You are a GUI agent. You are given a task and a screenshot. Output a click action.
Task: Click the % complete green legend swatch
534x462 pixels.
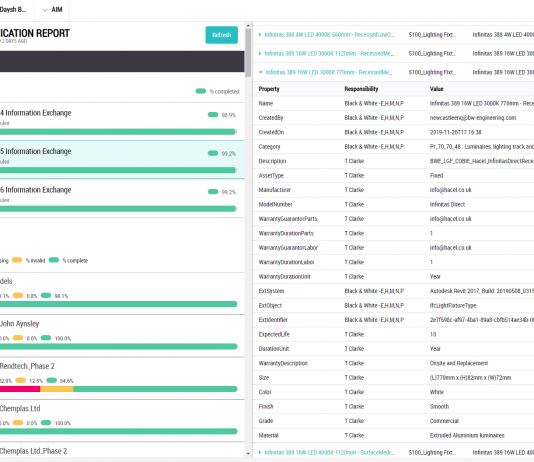[54, 260]
